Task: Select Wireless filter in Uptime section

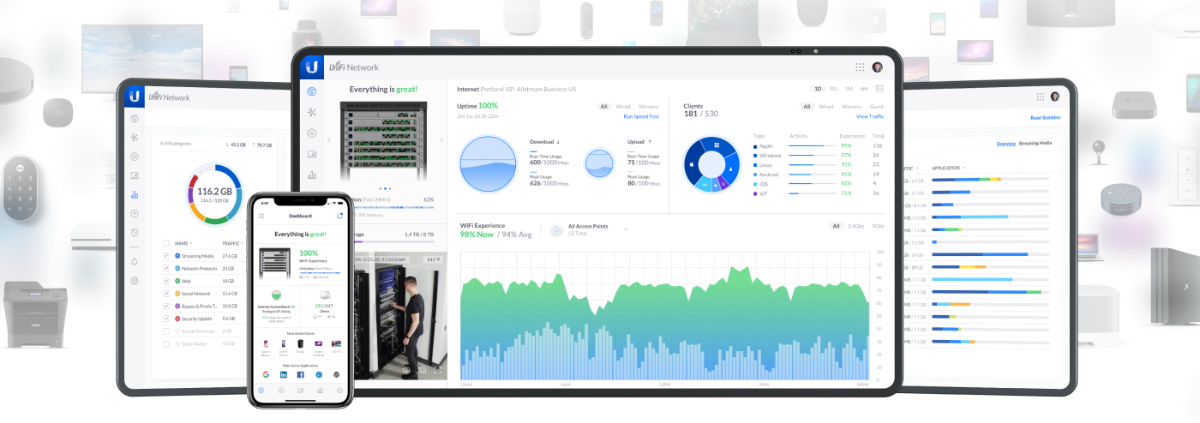Action: (x=648, y=106)
